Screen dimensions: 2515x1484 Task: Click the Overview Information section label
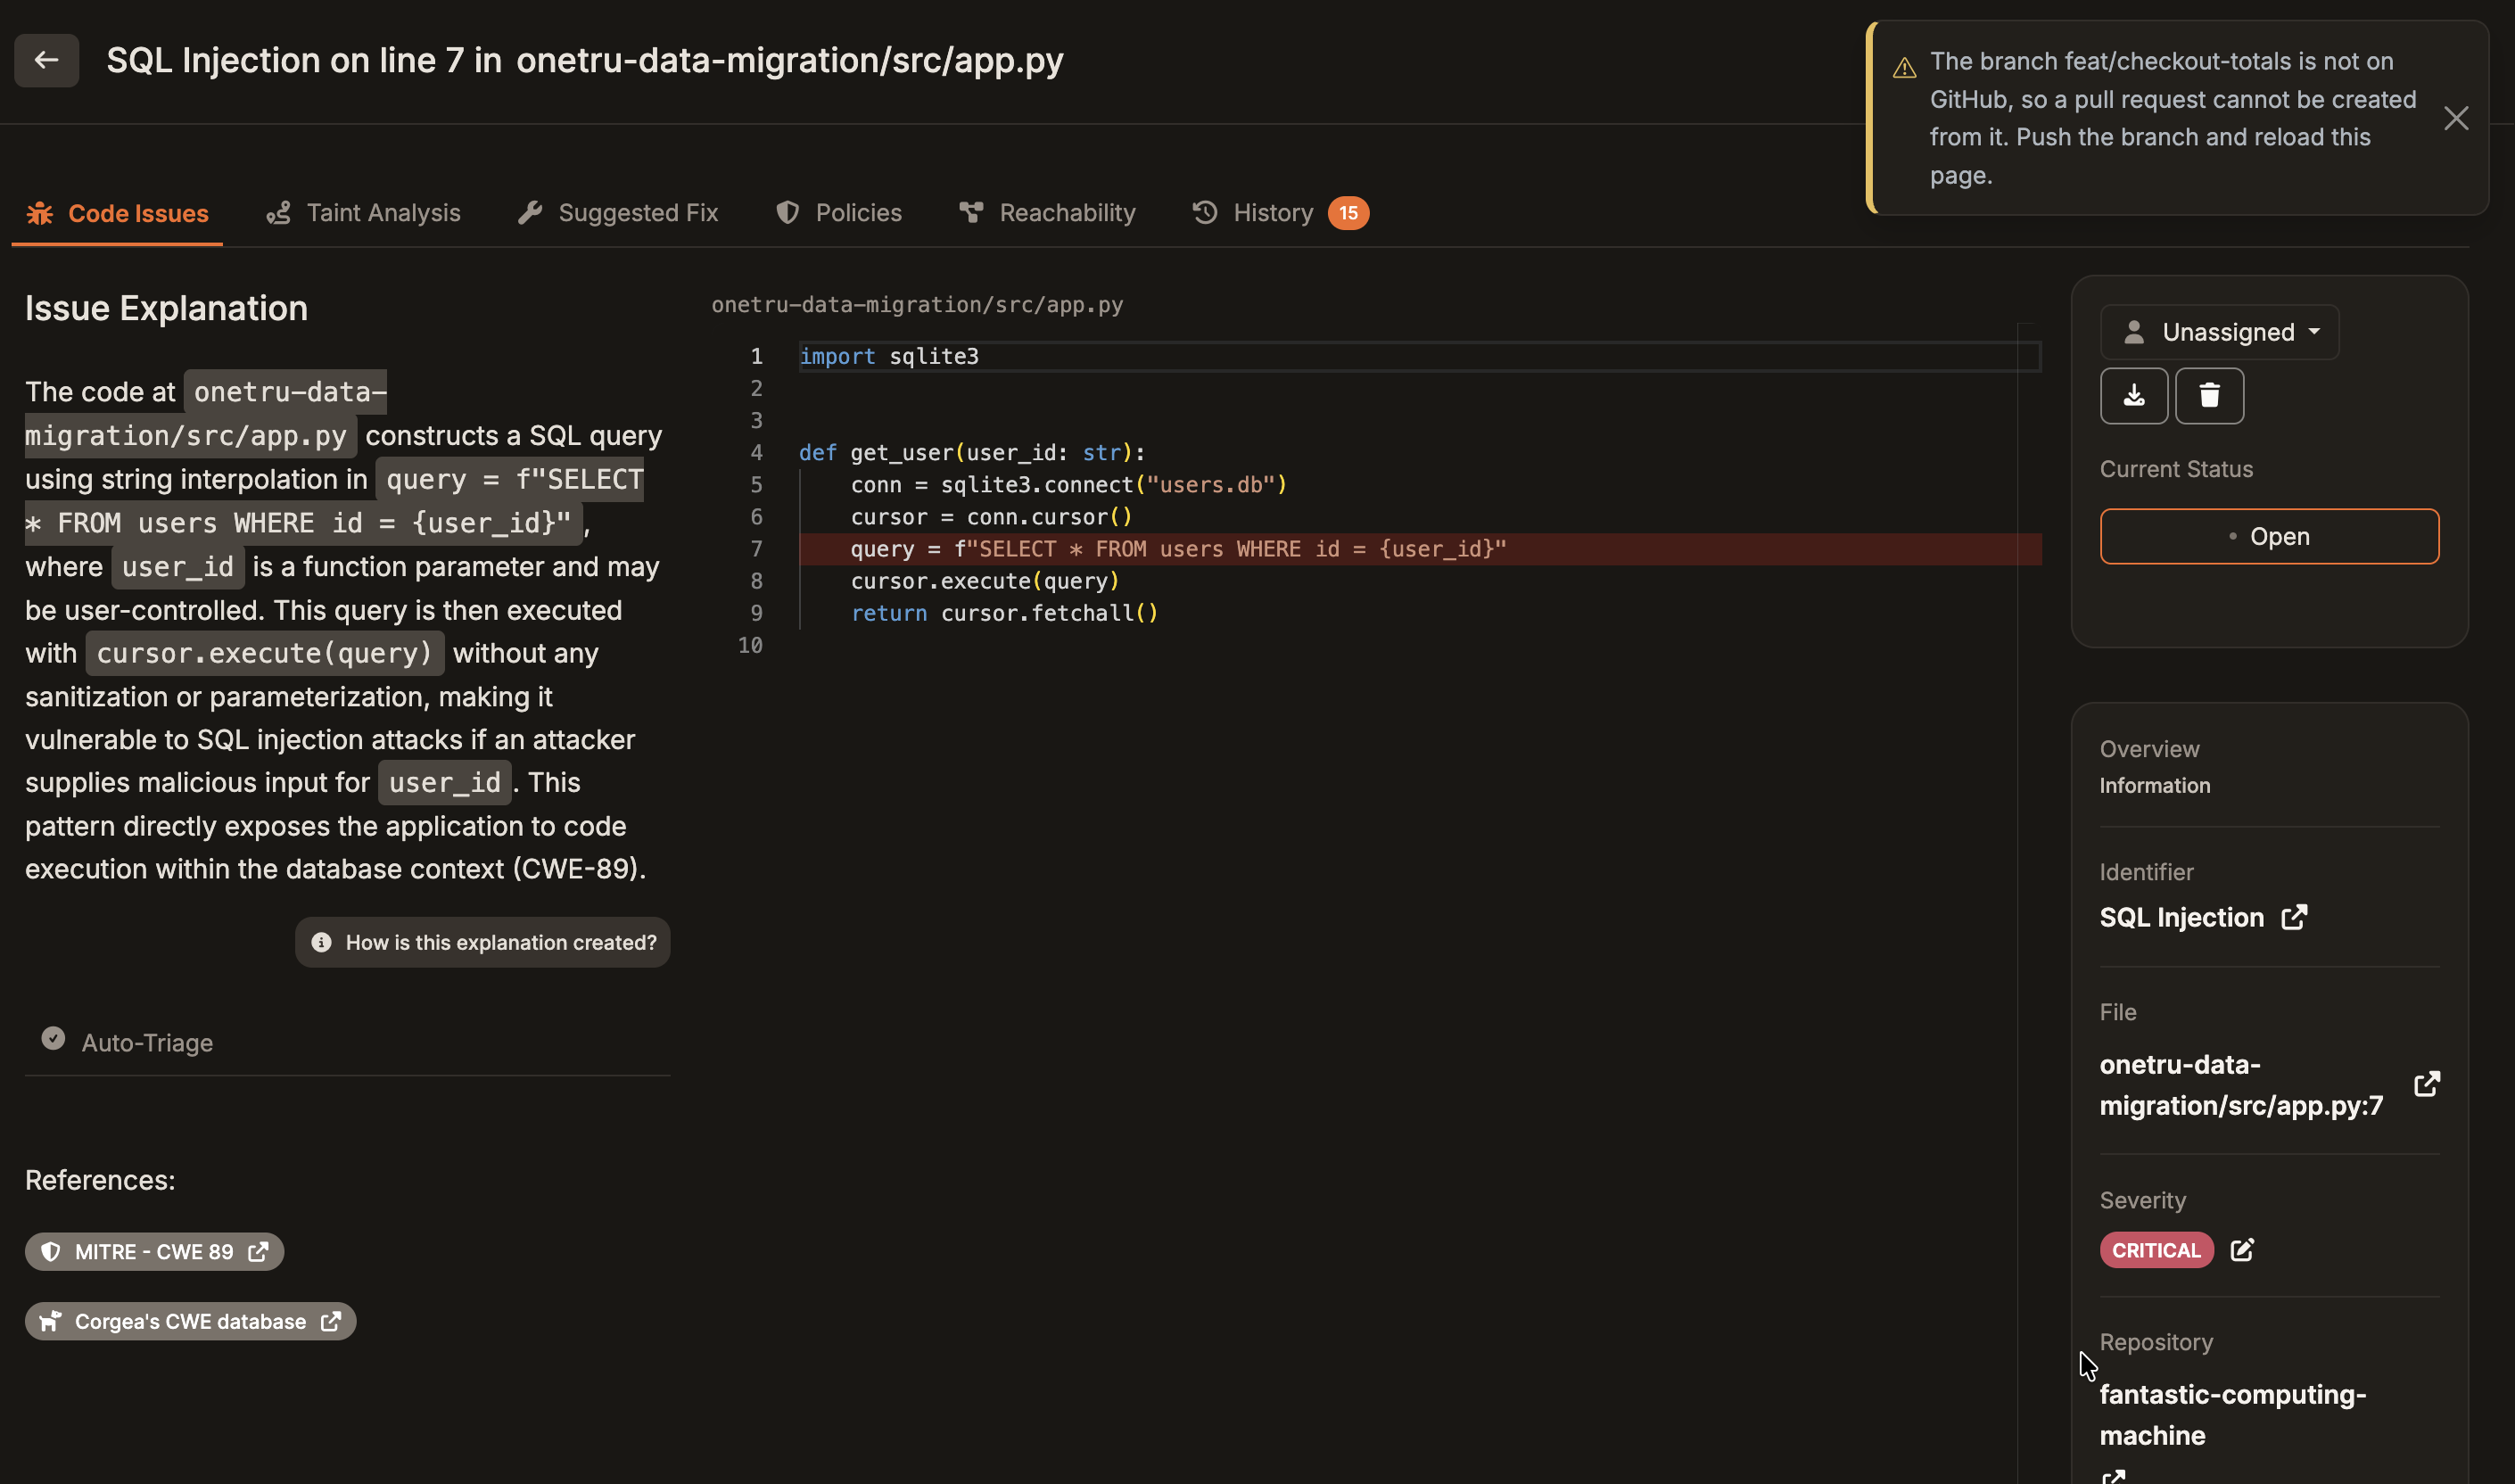tap(2155, 767)
